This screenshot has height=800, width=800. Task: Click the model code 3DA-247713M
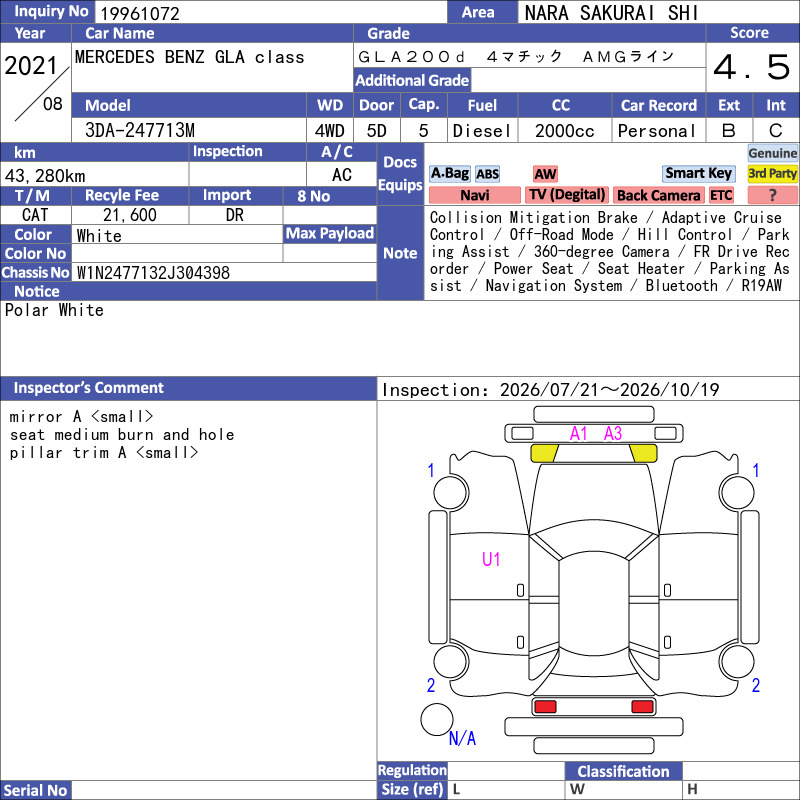click(x=140, y=130)
